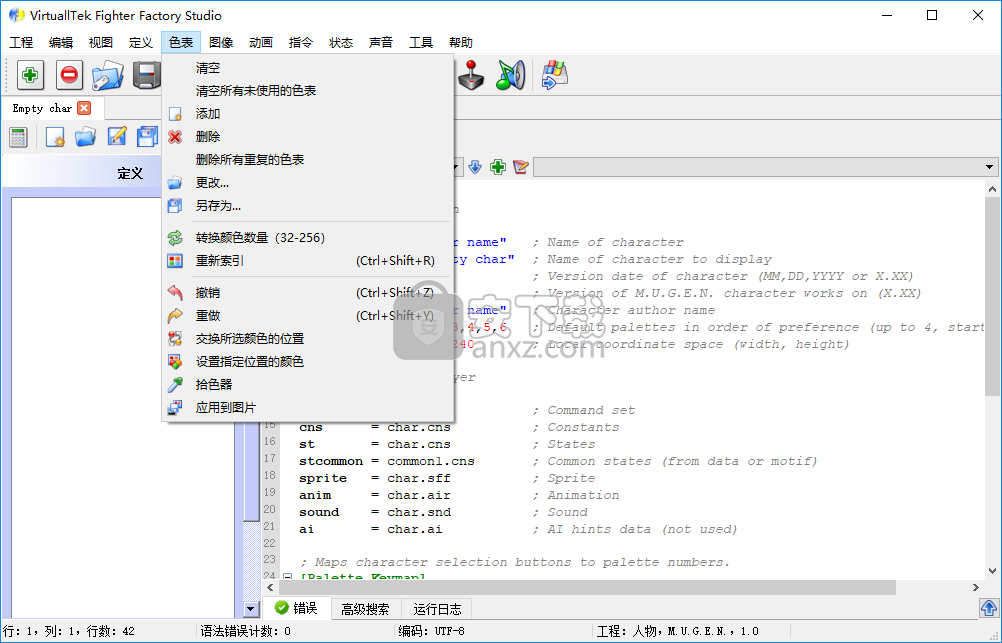Click the small green plus icon beside the combo box
This screenshot has width=1002, height=643.
[498, 167]
